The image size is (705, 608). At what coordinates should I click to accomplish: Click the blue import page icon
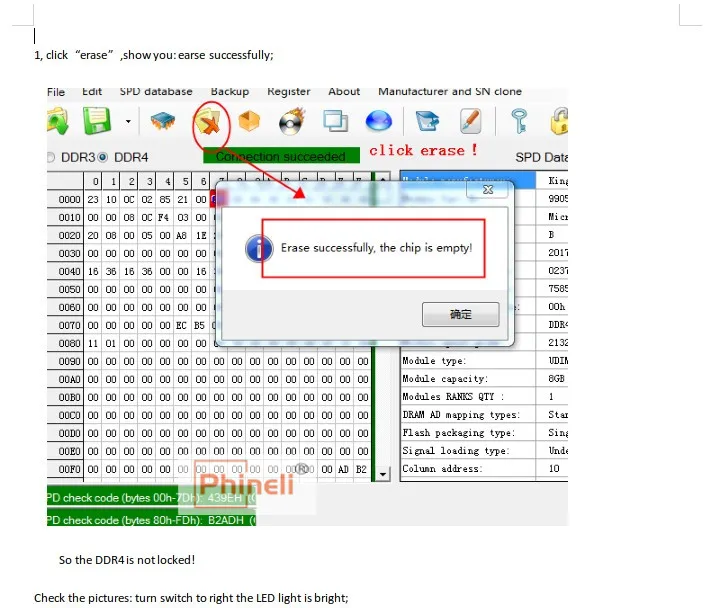[x=427, y=121]
